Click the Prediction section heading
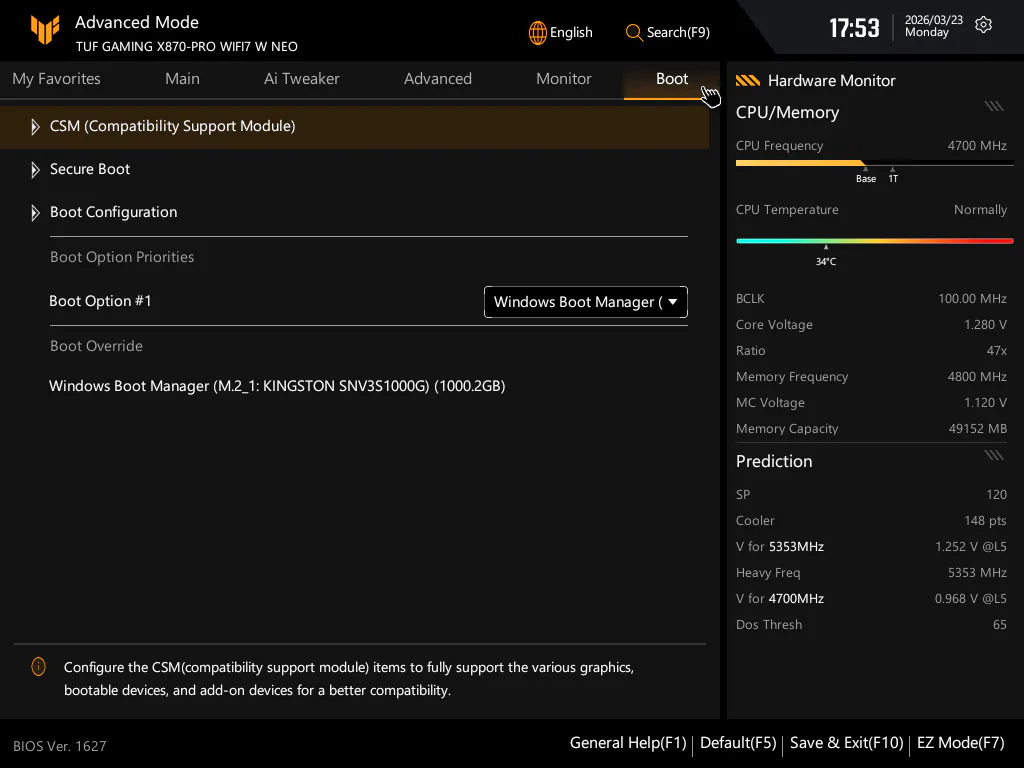This screenshot has height=768, width=1024. pyautogui.click(x=774, y=461)
